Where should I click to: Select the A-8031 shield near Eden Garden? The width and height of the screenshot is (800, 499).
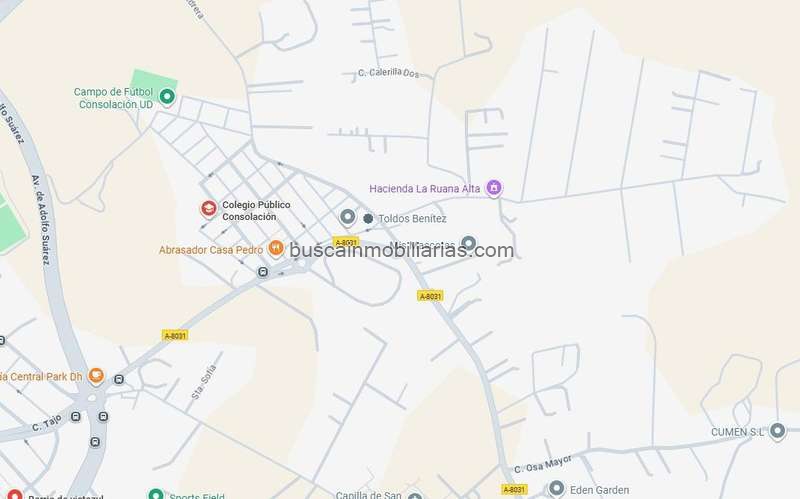(x=514, y=489)
